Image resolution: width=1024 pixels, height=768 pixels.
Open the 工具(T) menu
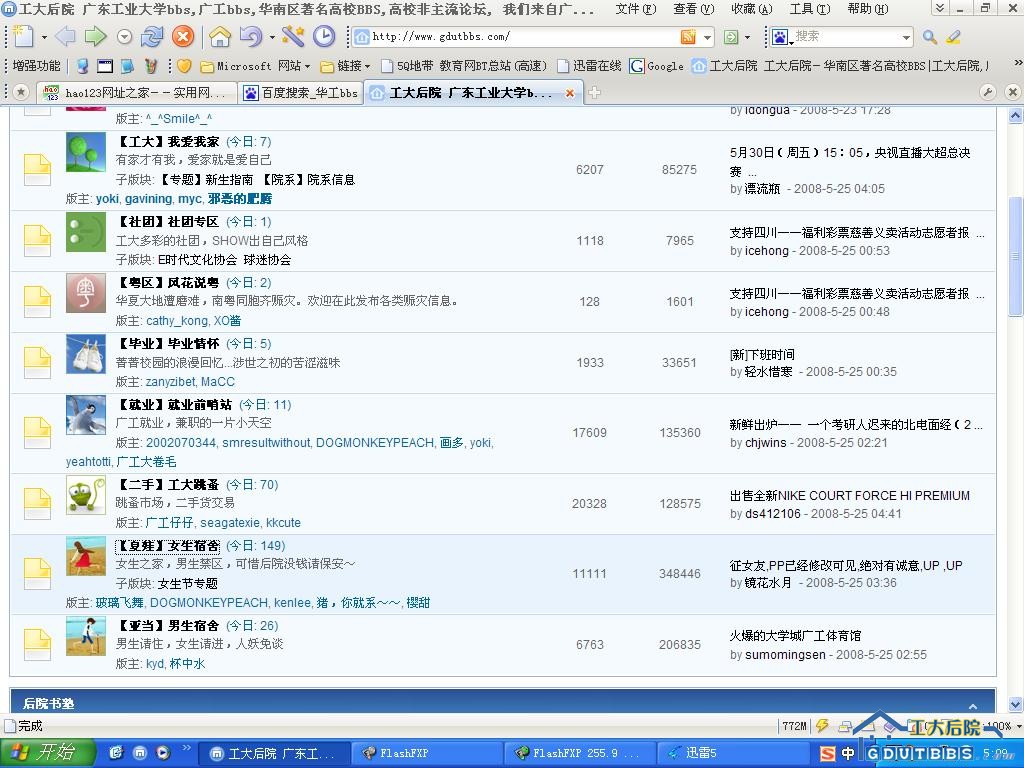coord(809,9)
